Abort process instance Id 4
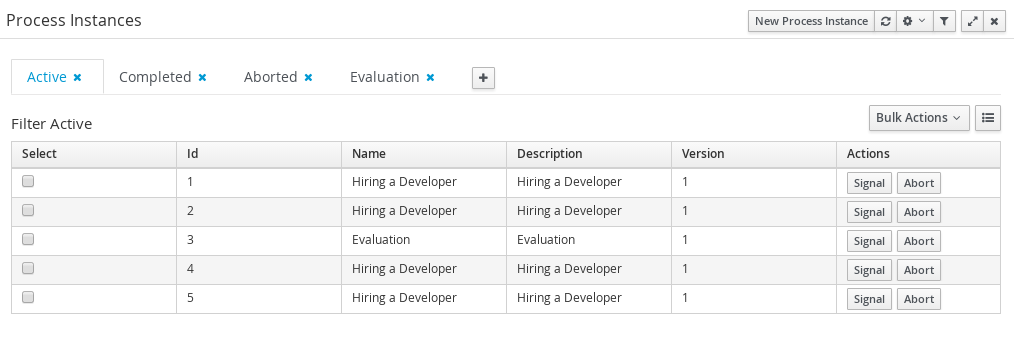The image size is (1014, 363). [918, 270]
